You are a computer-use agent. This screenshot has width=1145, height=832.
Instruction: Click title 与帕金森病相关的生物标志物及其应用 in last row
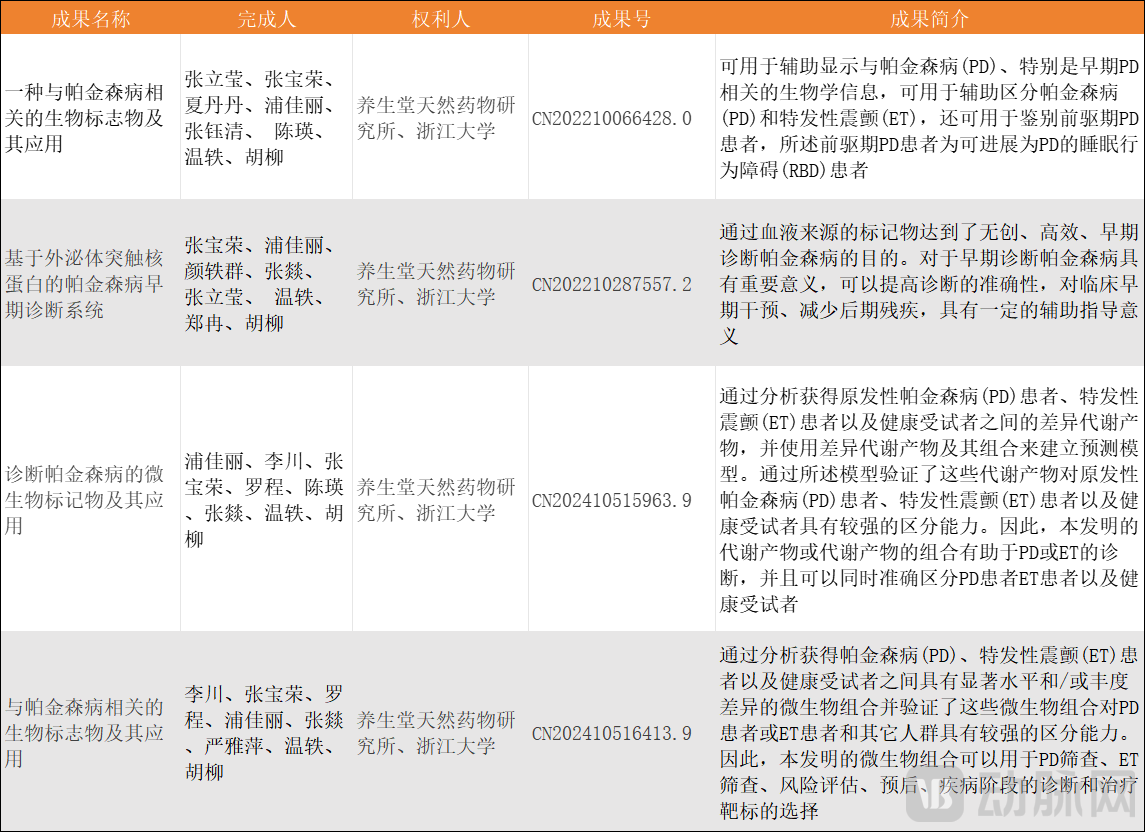tap(85, 733)
